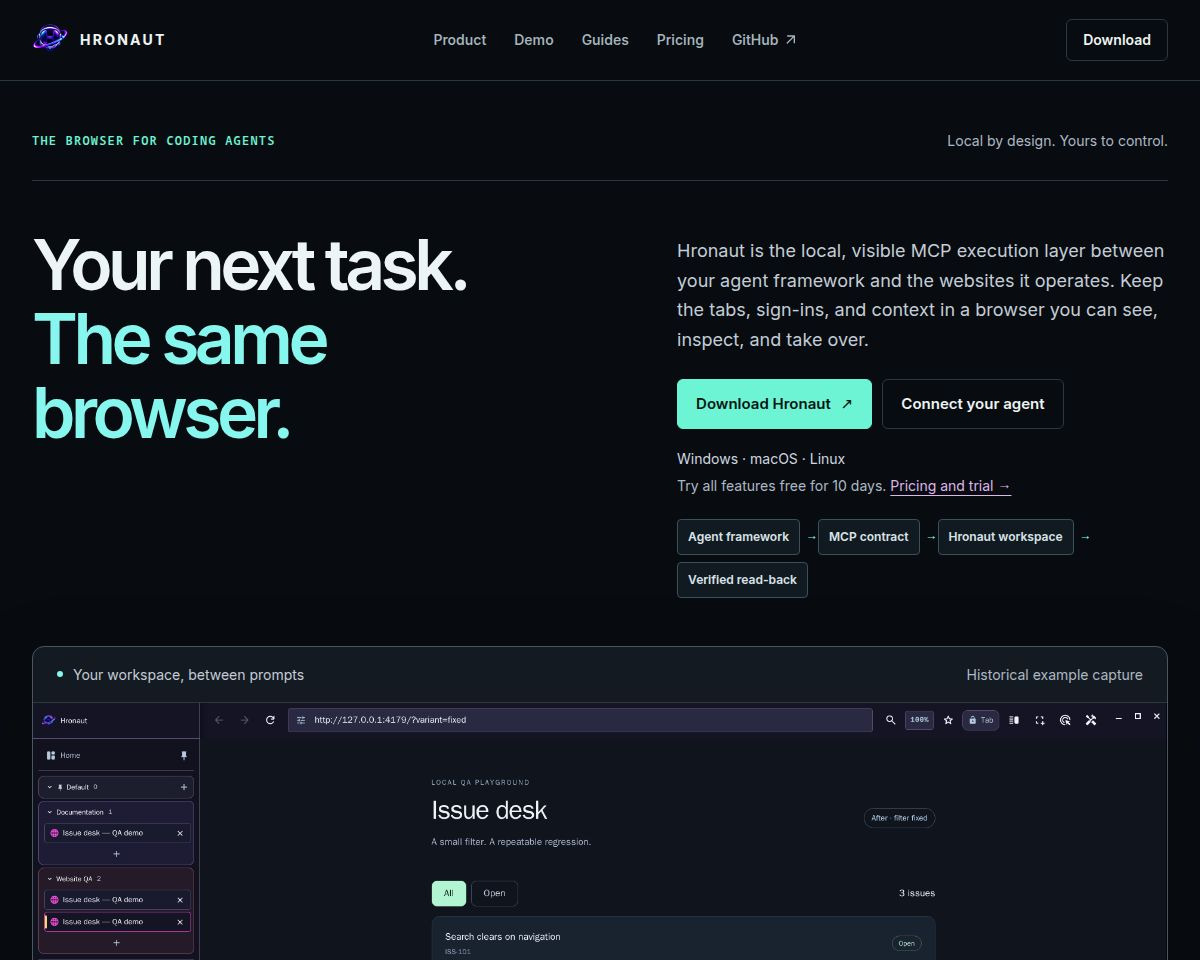Click the 127.0.0.1:4179 address field
This screenshot has width=1200, height=960.
click(580, 720)
